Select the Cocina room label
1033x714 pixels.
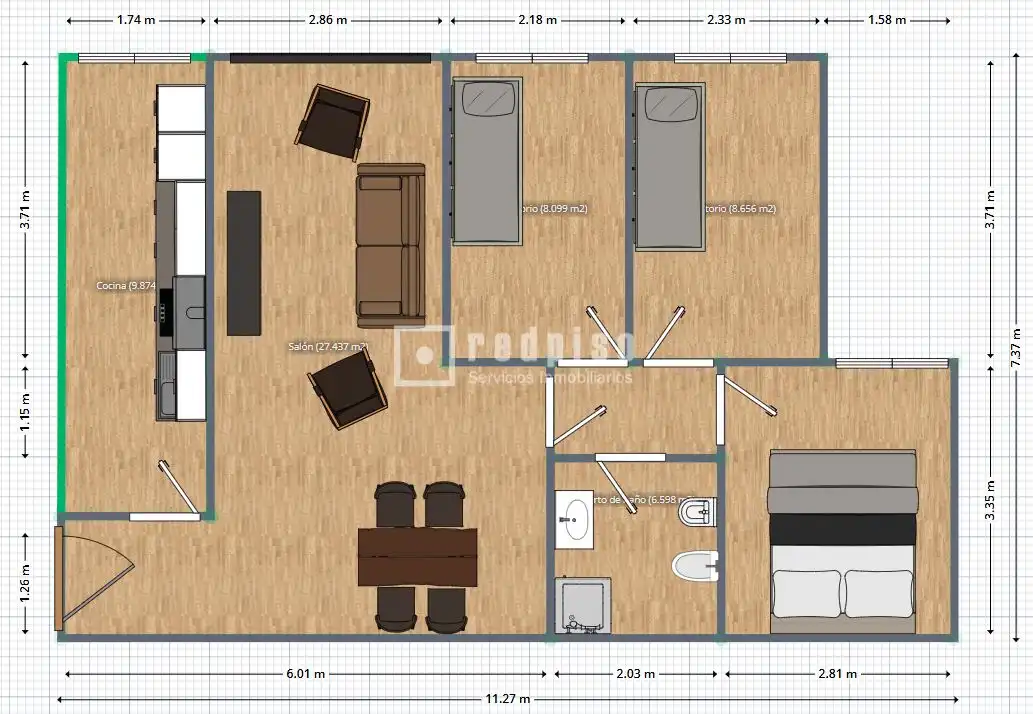pos(126,285)
